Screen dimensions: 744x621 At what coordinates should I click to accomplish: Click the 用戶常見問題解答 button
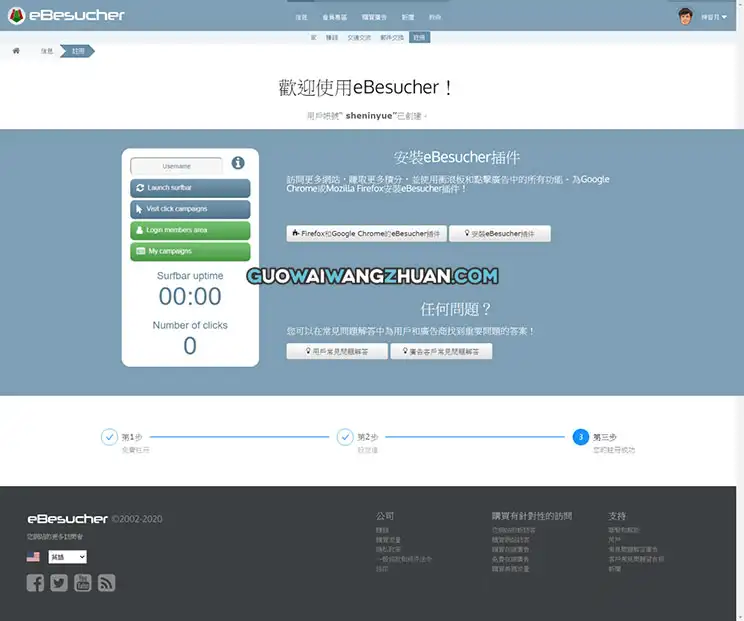(x=337, y=352)
